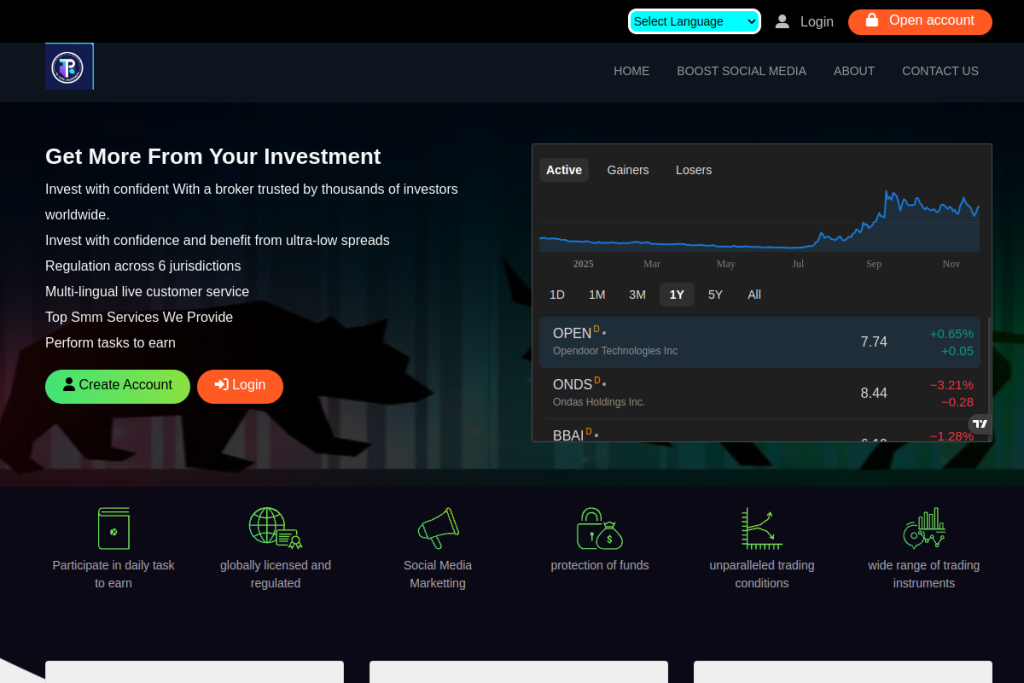Screen dimensions: 1024x683
Task: Click the trading instruments bar chart icon
Action: click(923, 528)
